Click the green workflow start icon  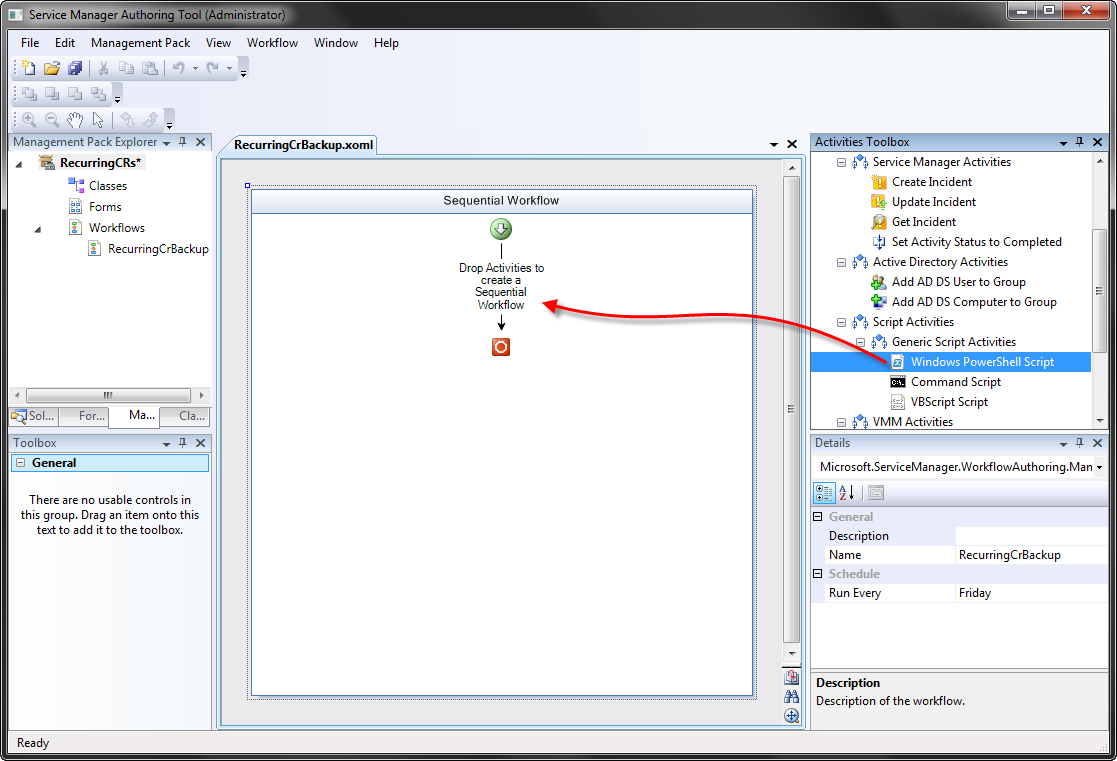(501, 229)
